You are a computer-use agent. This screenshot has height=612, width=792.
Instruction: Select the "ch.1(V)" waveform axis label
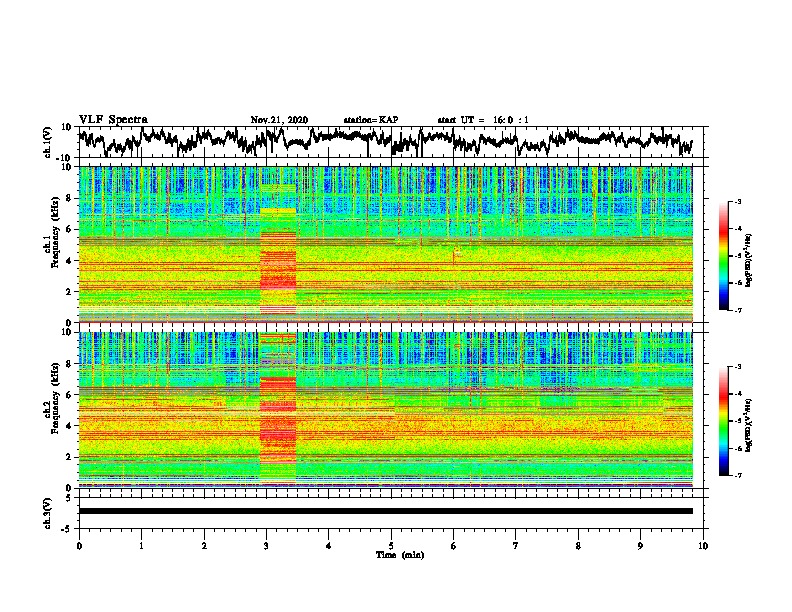48,142
